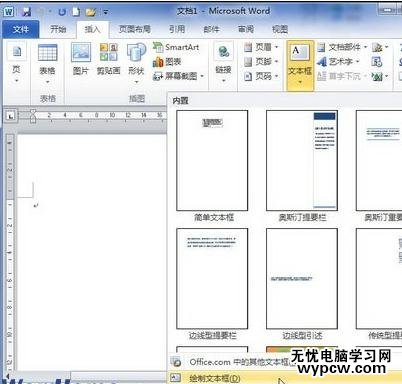Select 绘制文本框(D) draw text box option
This screenshot has height=384, width=402.
coord(285,378)
